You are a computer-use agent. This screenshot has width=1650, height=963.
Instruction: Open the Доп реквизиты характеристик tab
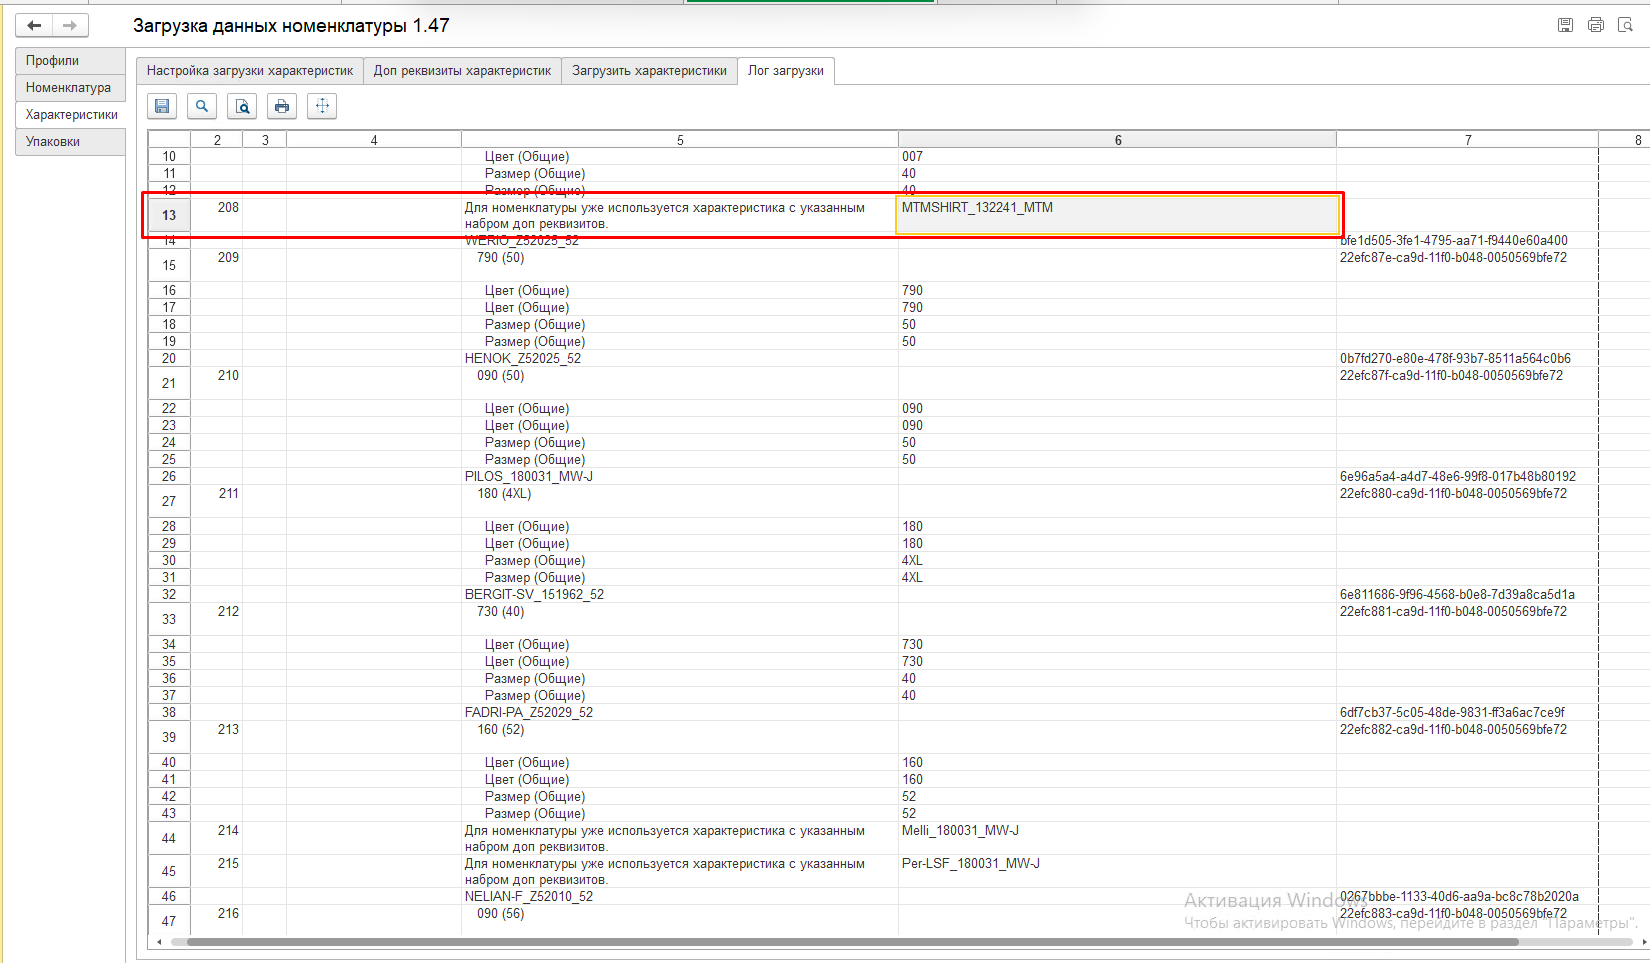[462, 71]
